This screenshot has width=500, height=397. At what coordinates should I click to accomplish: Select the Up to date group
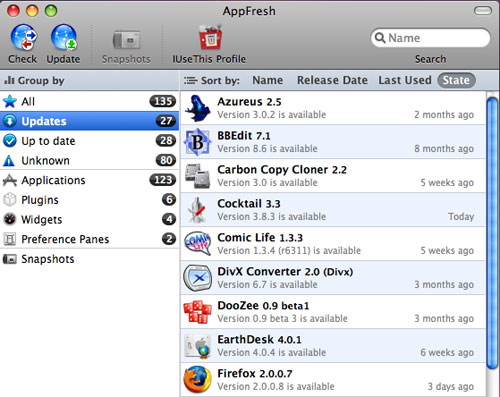(x=89, y=141)
